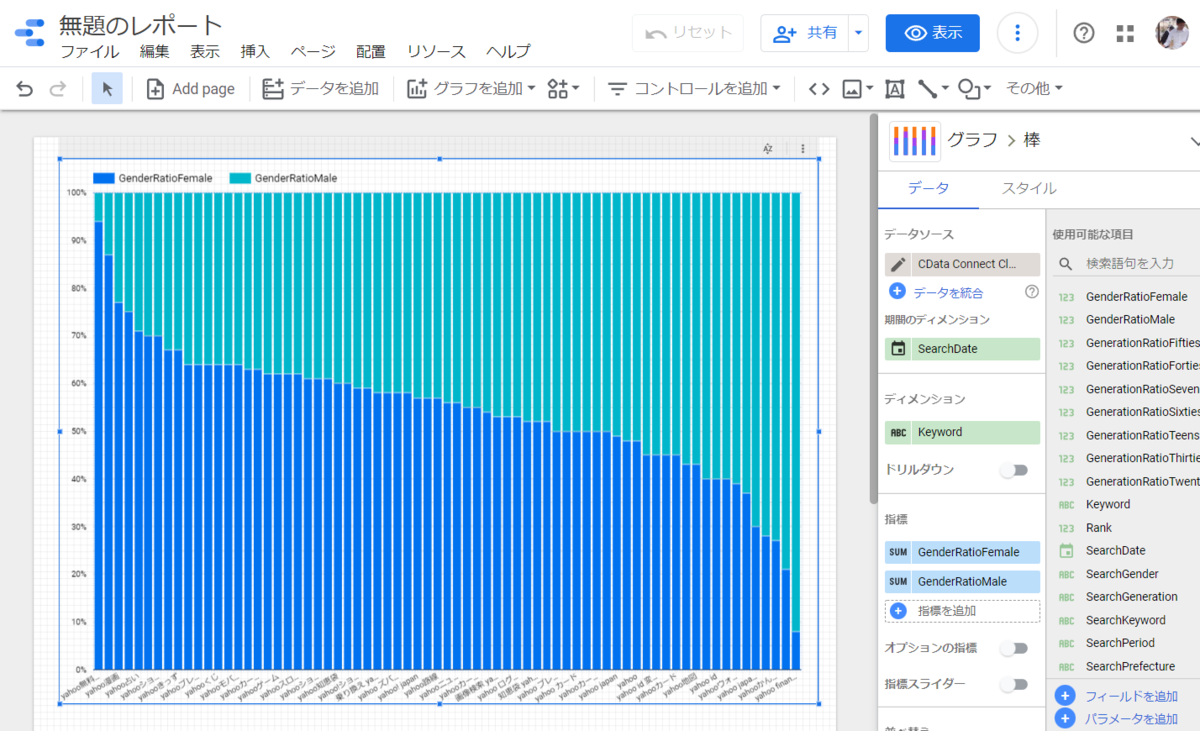Open コントロールを追加 dropdown
This screenshot has width=1200, height=731.
click(694, 89)
